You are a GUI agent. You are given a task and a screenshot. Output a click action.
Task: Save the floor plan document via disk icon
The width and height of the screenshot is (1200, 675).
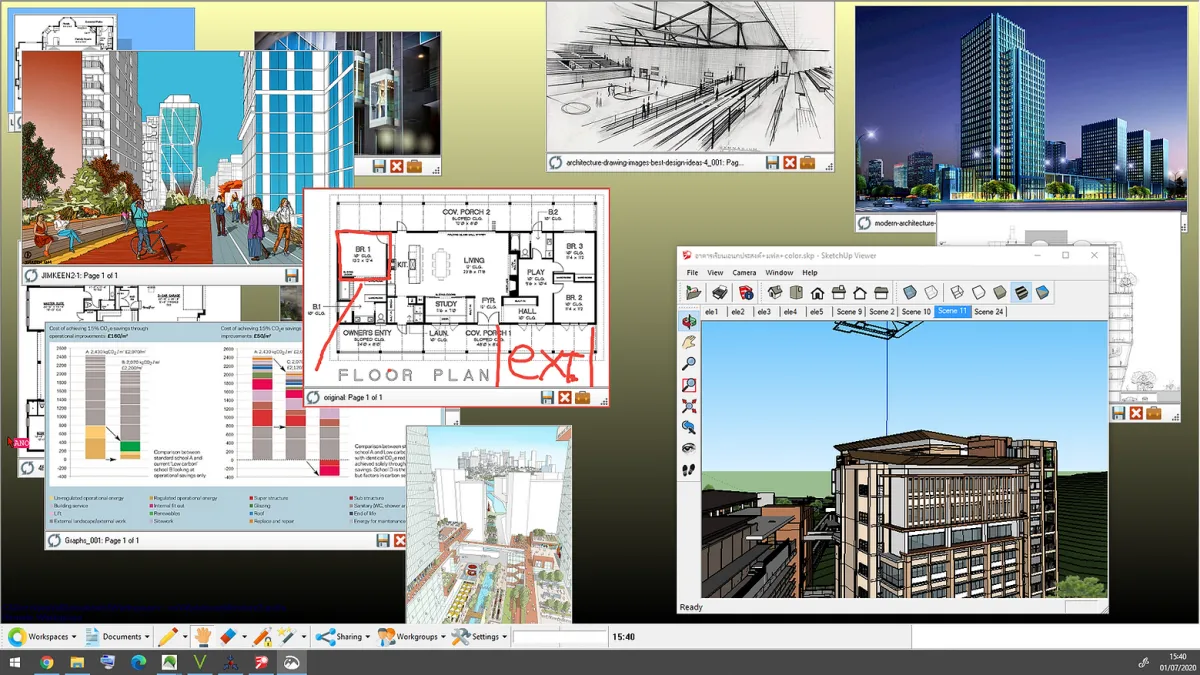coord(547,397)
